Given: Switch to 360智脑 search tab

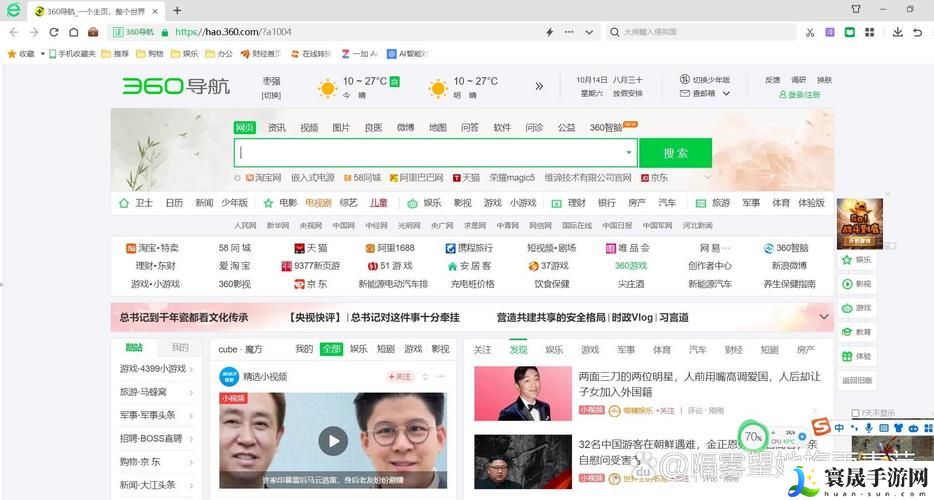Looking at the screenshot, I should point(606,128).
